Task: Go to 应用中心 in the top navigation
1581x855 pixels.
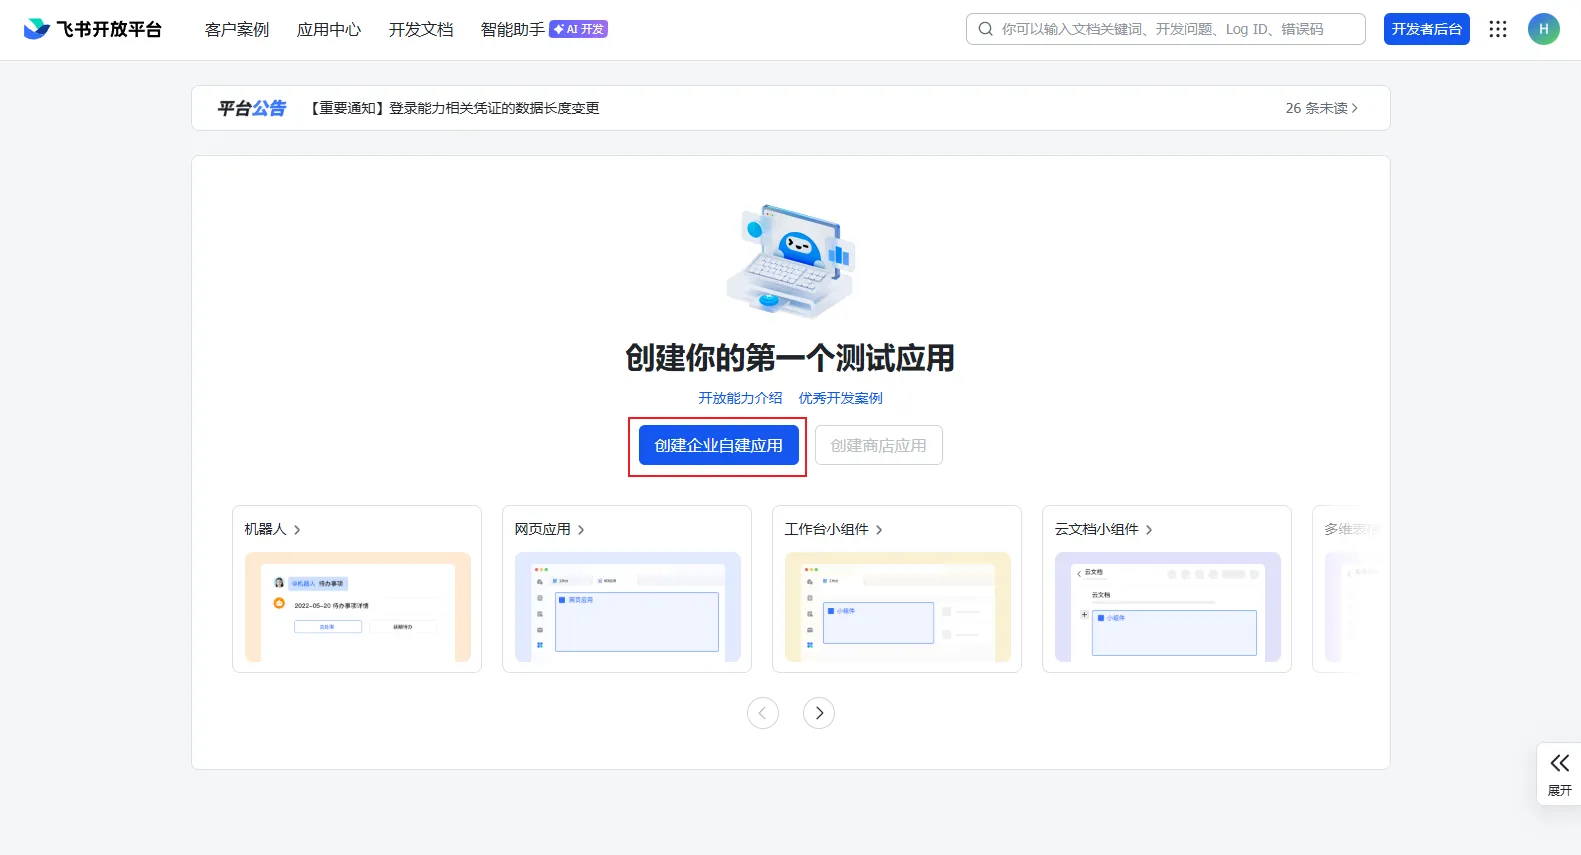Action: click(x=329, y=29)
